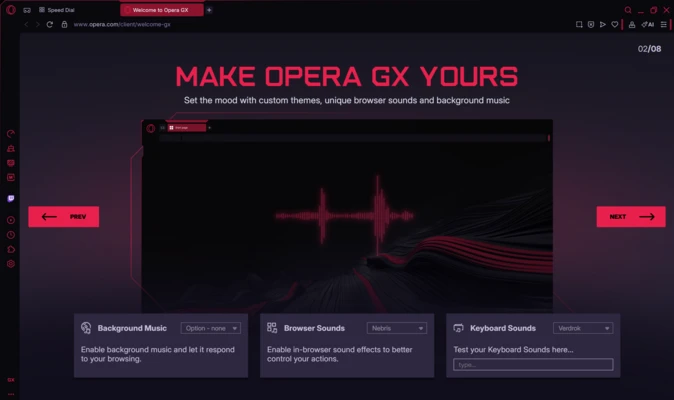Click 'Test your Keyboard Sounds here...' text
Screen dimensions: 674x400
513,350
